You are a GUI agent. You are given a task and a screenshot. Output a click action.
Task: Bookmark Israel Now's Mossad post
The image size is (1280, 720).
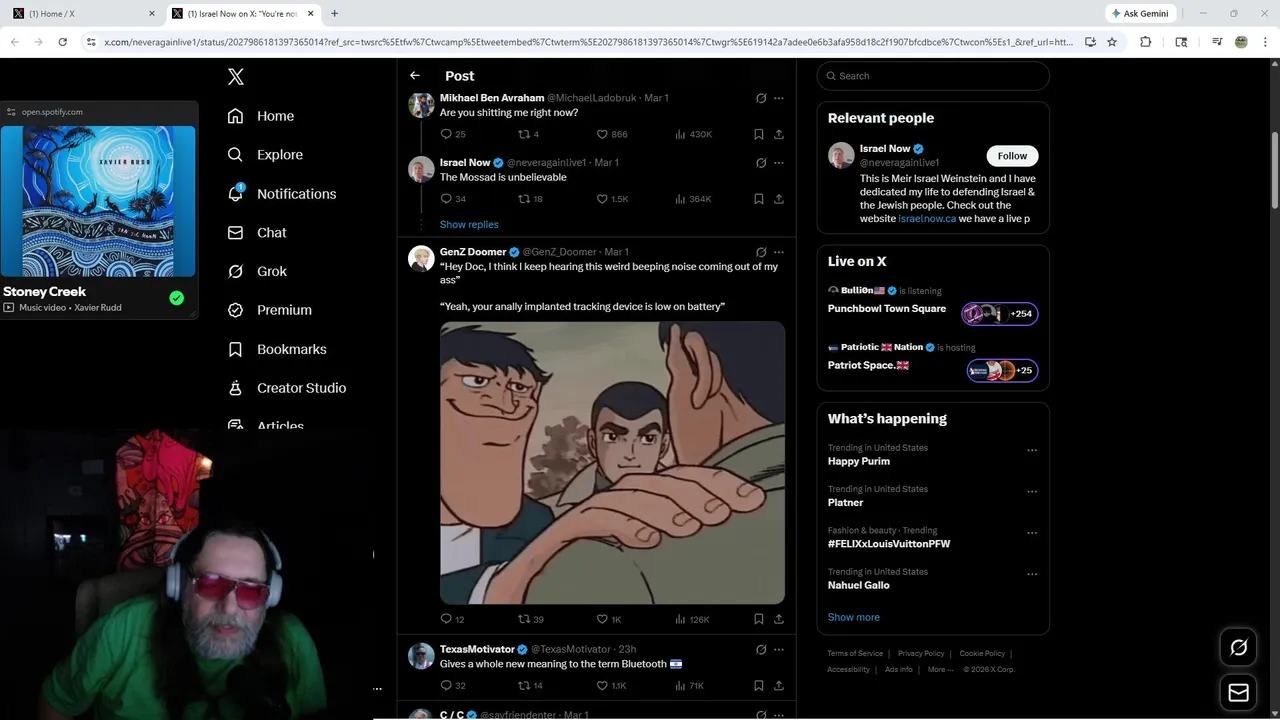point(759,199)
